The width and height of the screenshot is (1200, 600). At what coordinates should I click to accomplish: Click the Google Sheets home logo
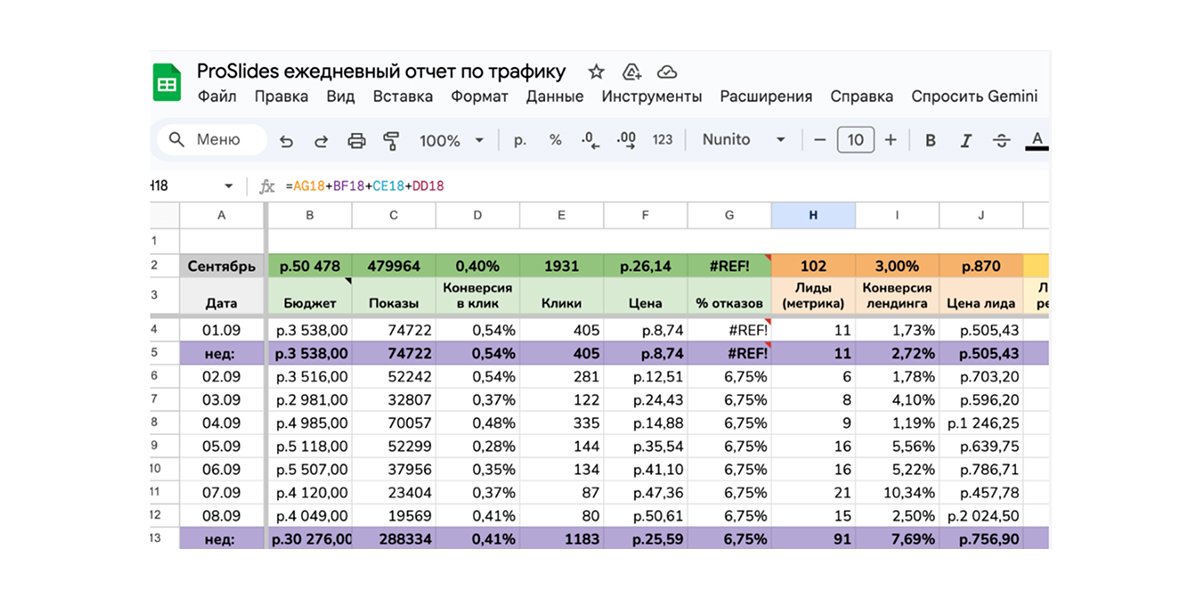(x=166, y=83)
